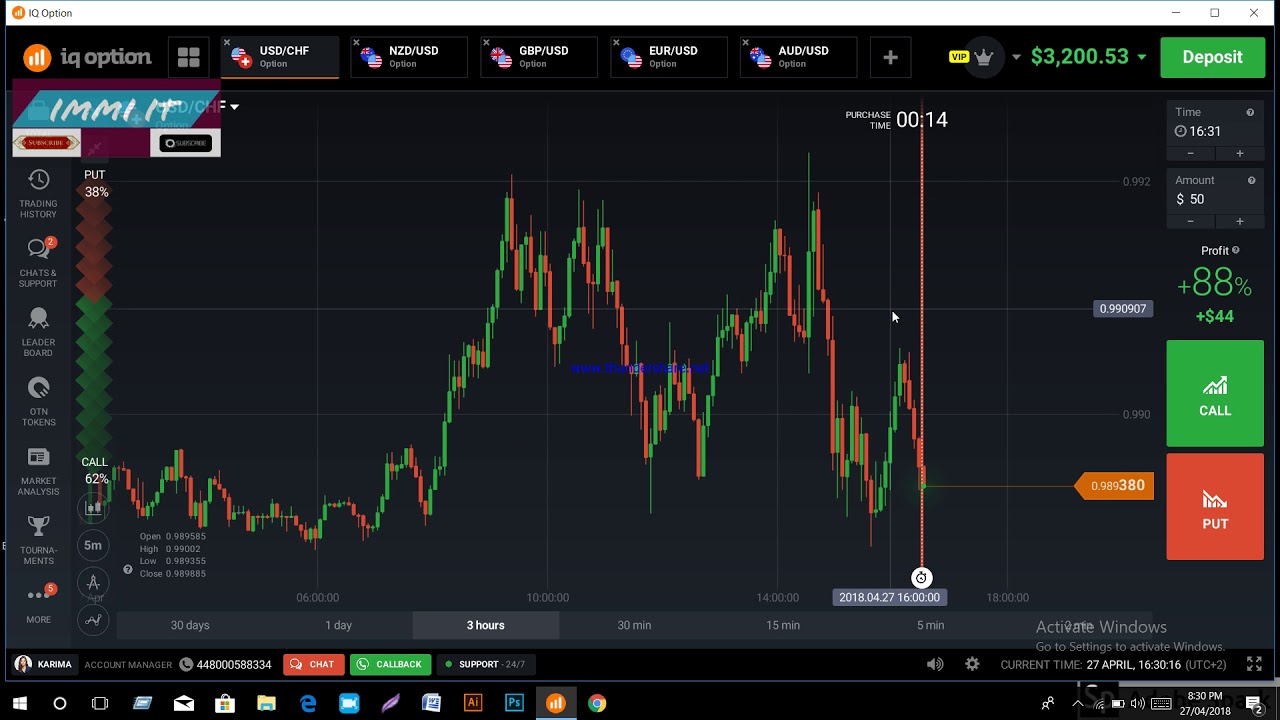Select 3 hours chart range

485,625
